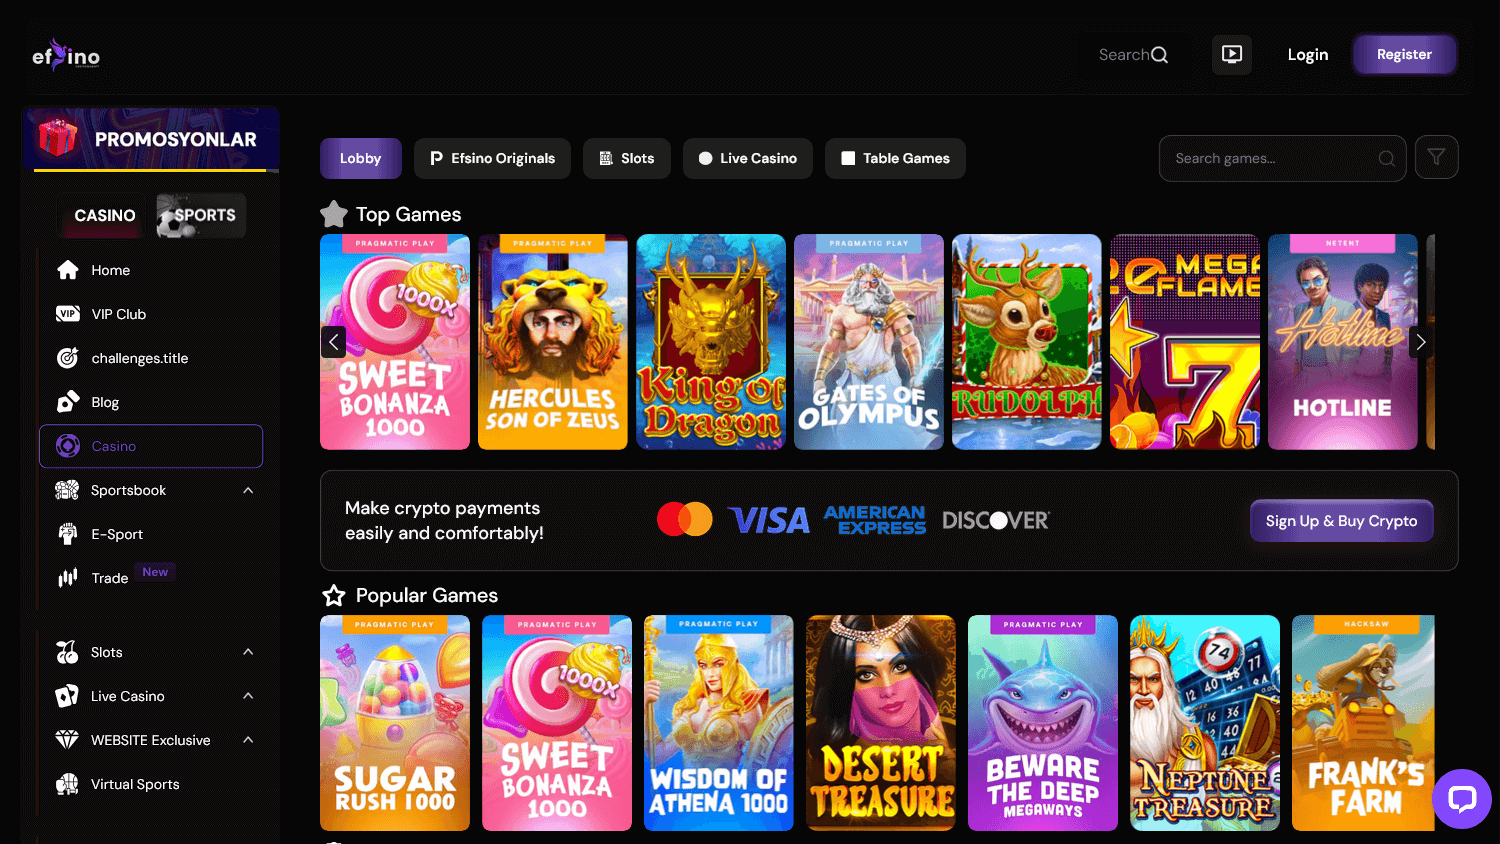Click the Casino chip icon in sidebar
Screen dimensions: 1500x844
click(68, 446)
